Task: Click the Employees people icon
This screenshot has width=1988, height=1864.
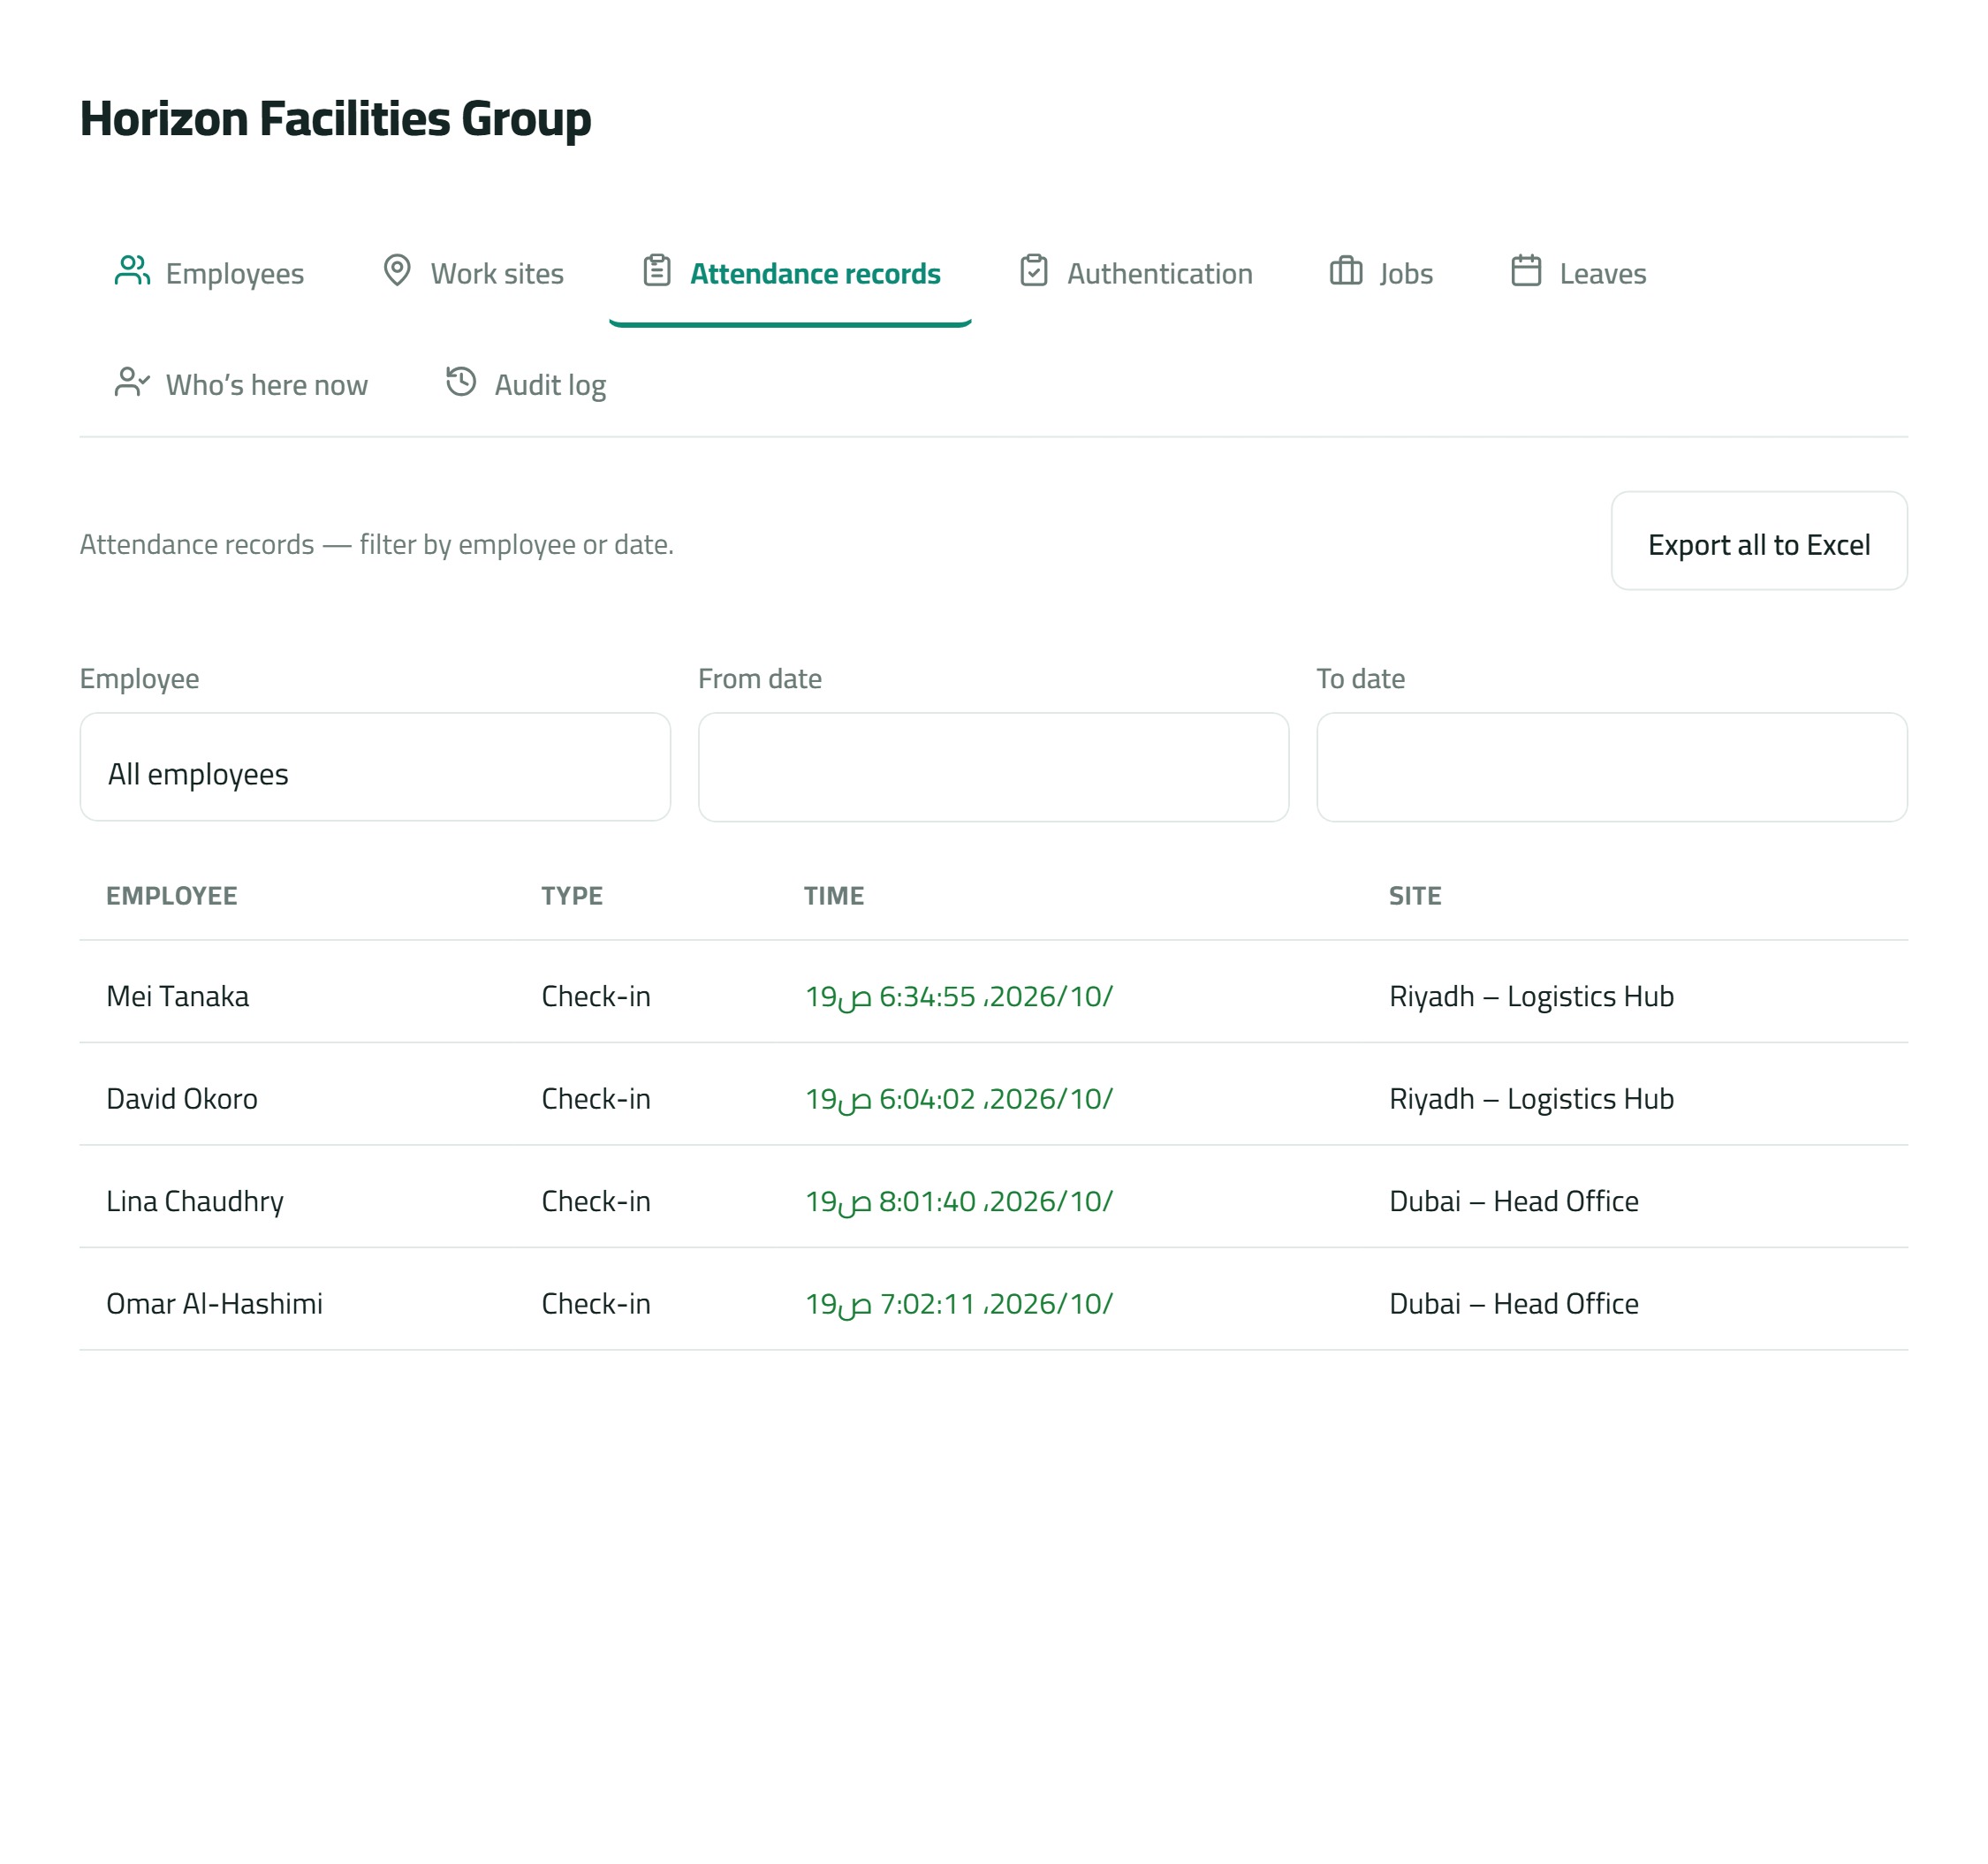Action: click(x=132, y=271)
